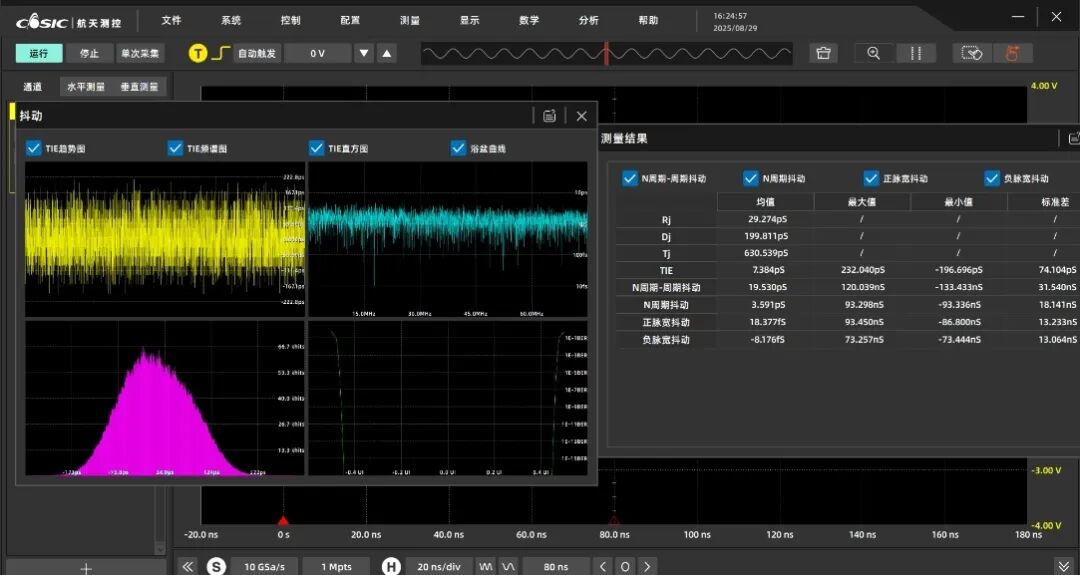The image size is (1080, 575).
Task: Toggle TIE频谱图 checkbox
Action: pyautogui.click(x=175, y=148)
